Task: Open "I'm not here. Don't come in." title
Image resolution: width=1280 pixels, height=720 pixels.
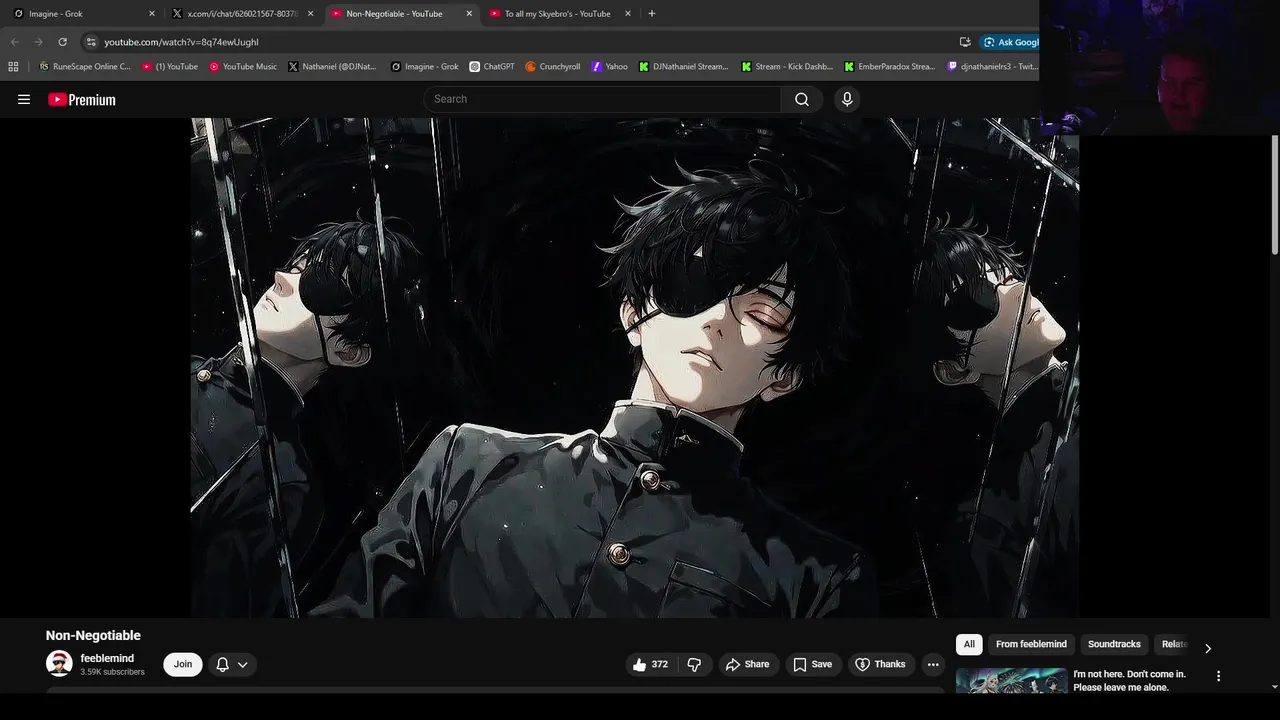Action: [x=1129, y=680]
